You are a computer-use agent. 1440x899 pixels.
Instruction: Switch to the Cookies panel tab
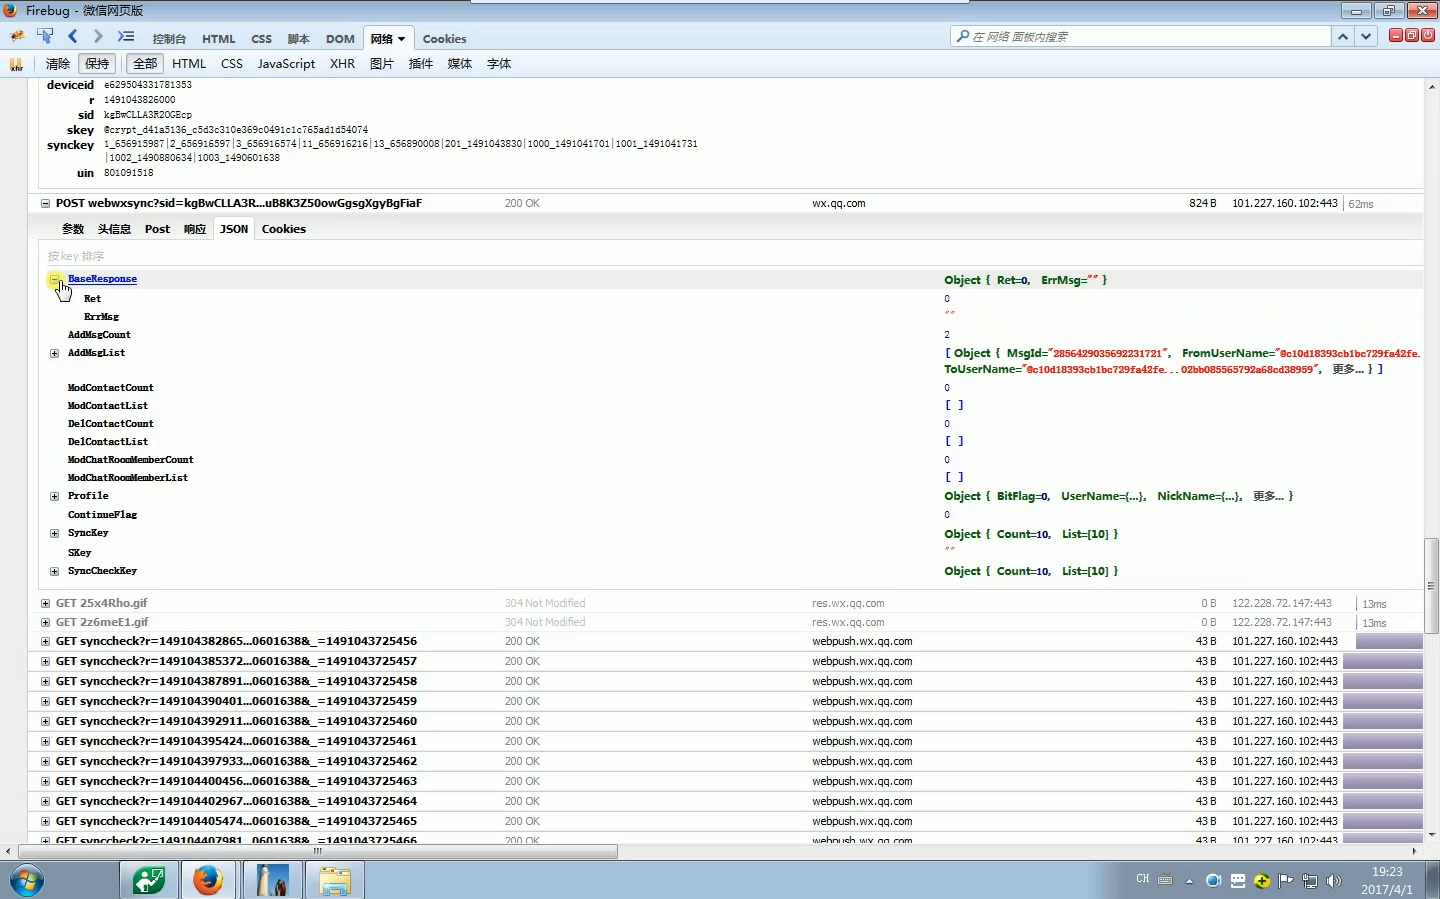[444, 39]
